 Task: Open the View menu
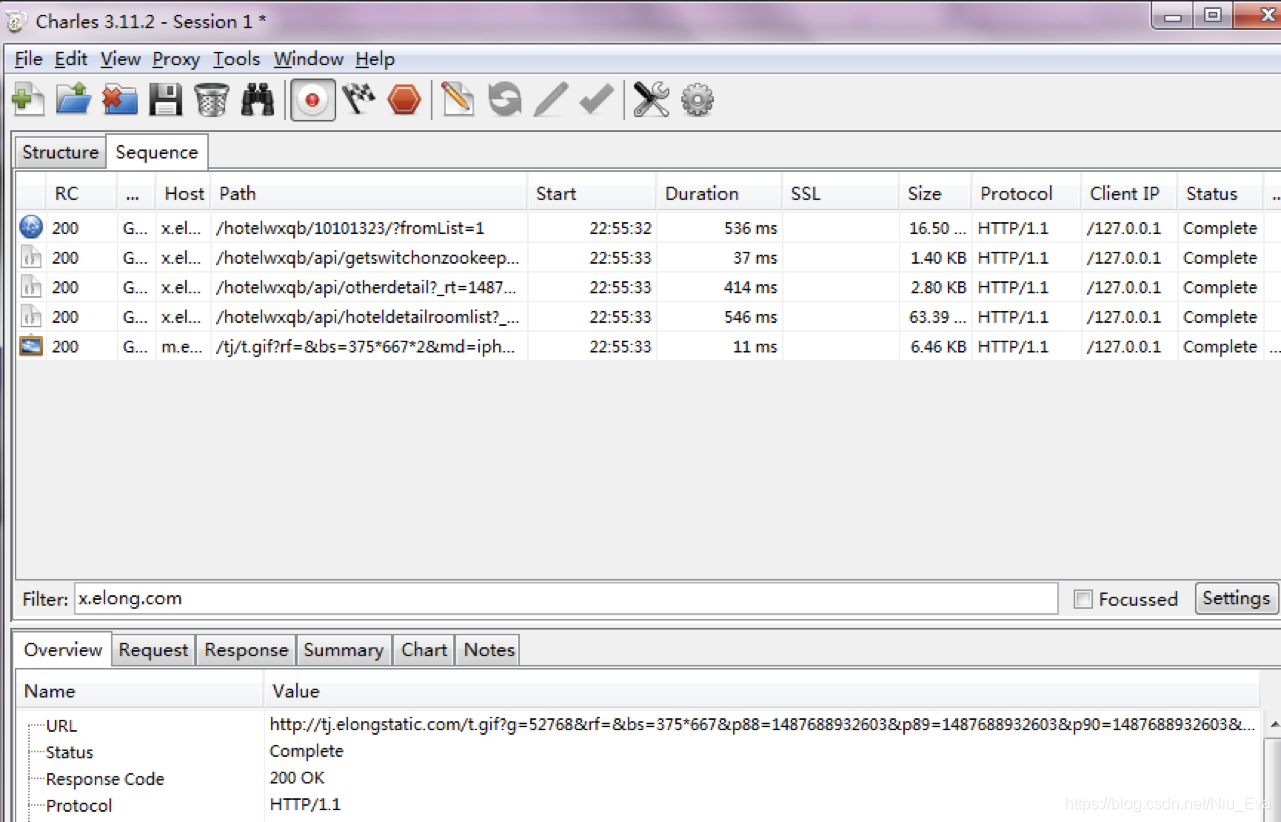coord(120,59)
